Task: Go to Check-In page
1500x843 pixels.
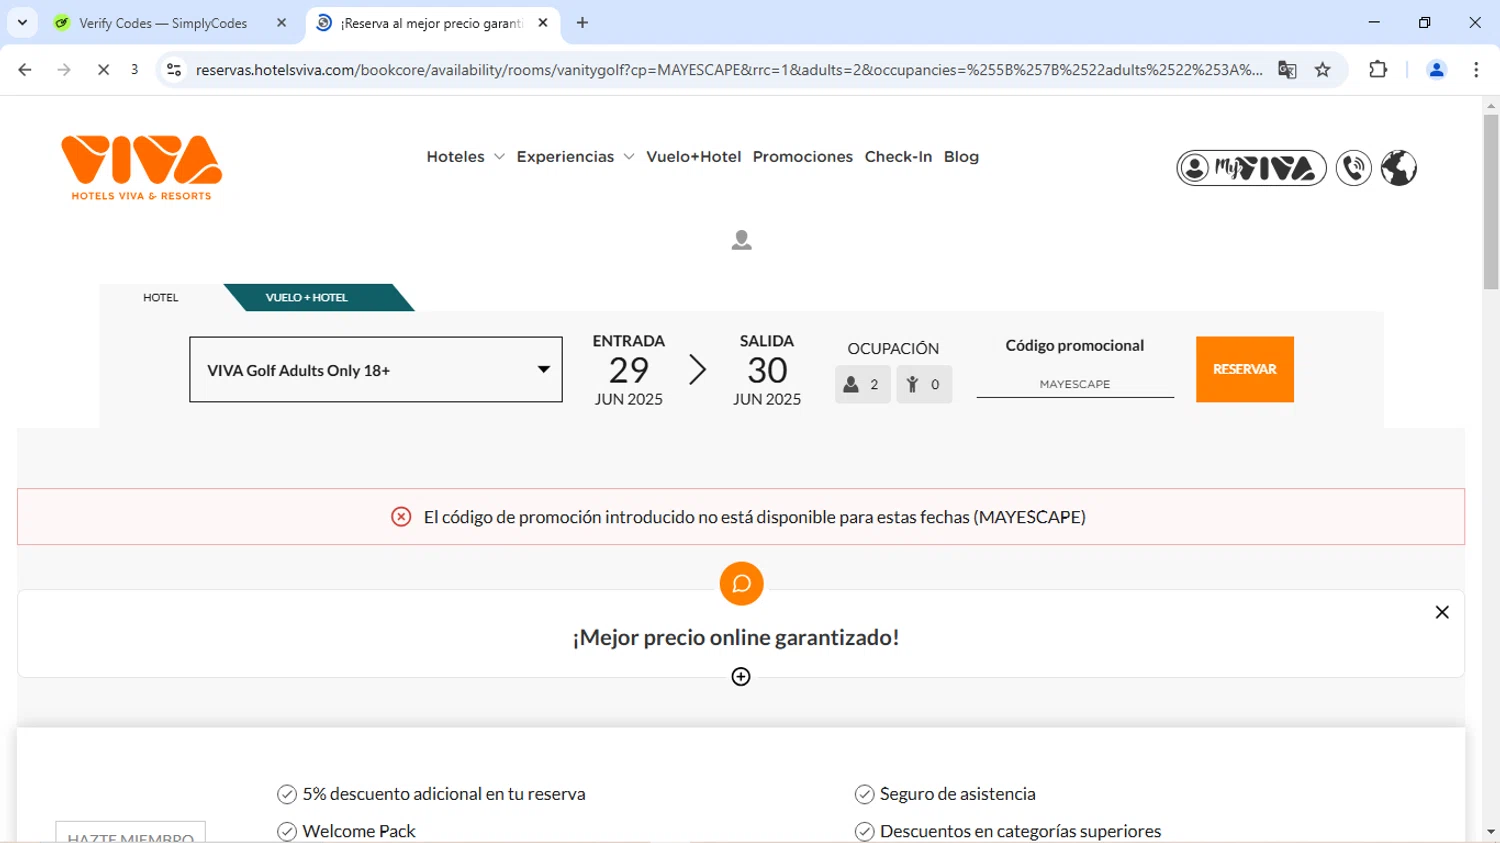Action: [898, 157]
